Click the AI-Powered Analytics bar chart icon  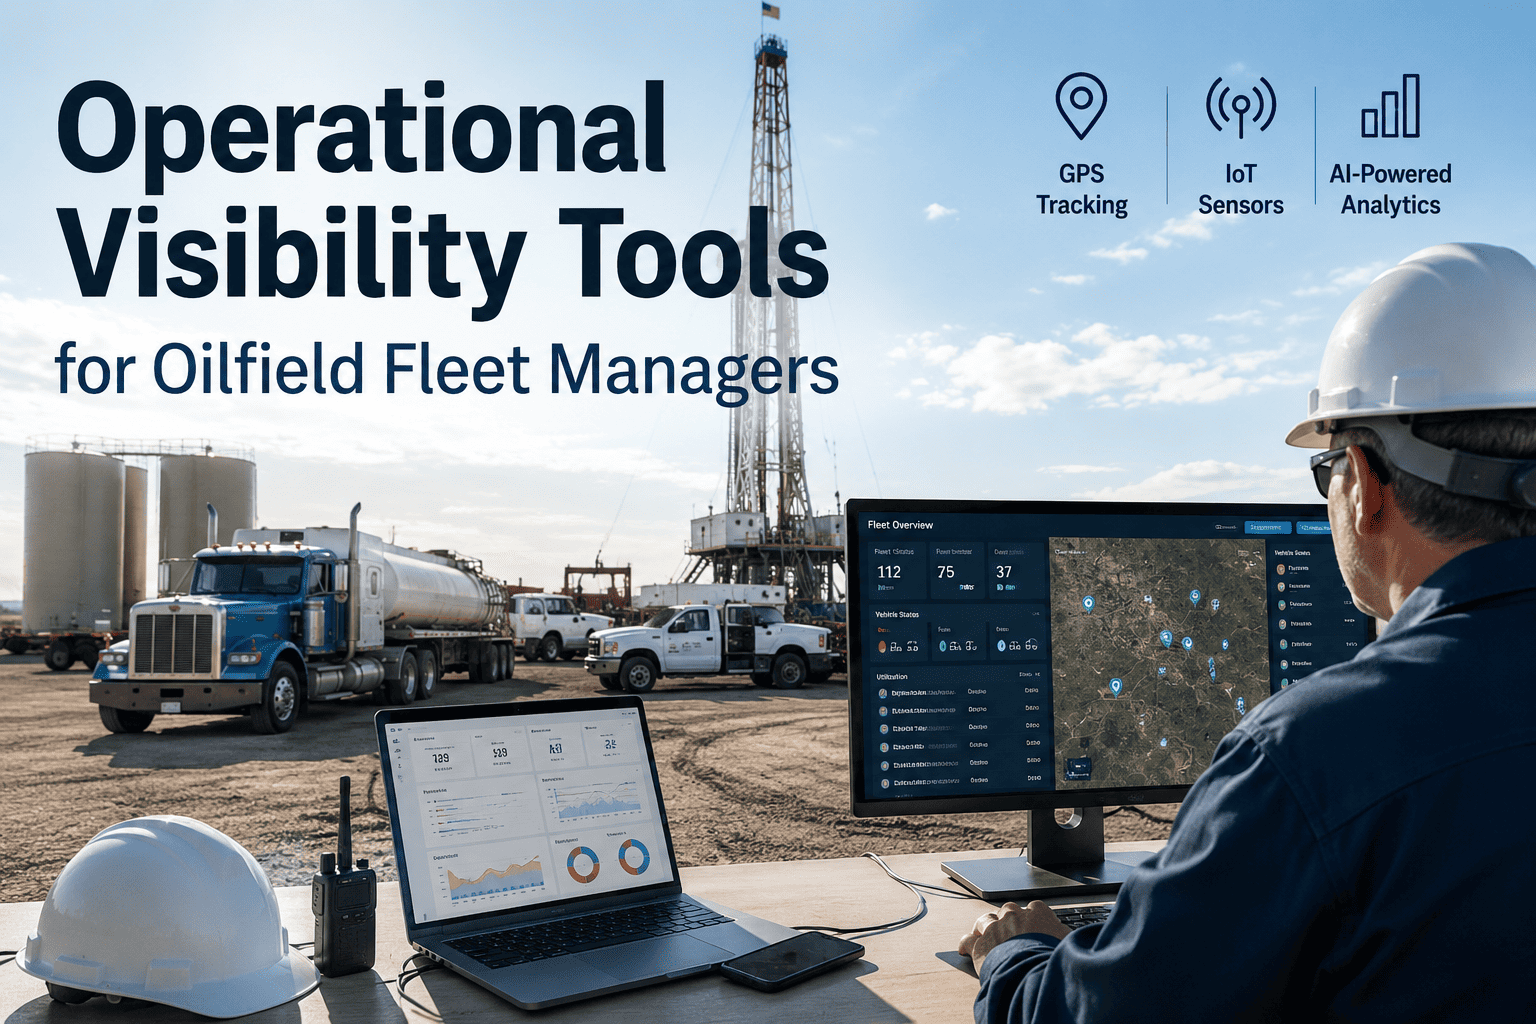pyautogui.click(x=1391, y=106)
